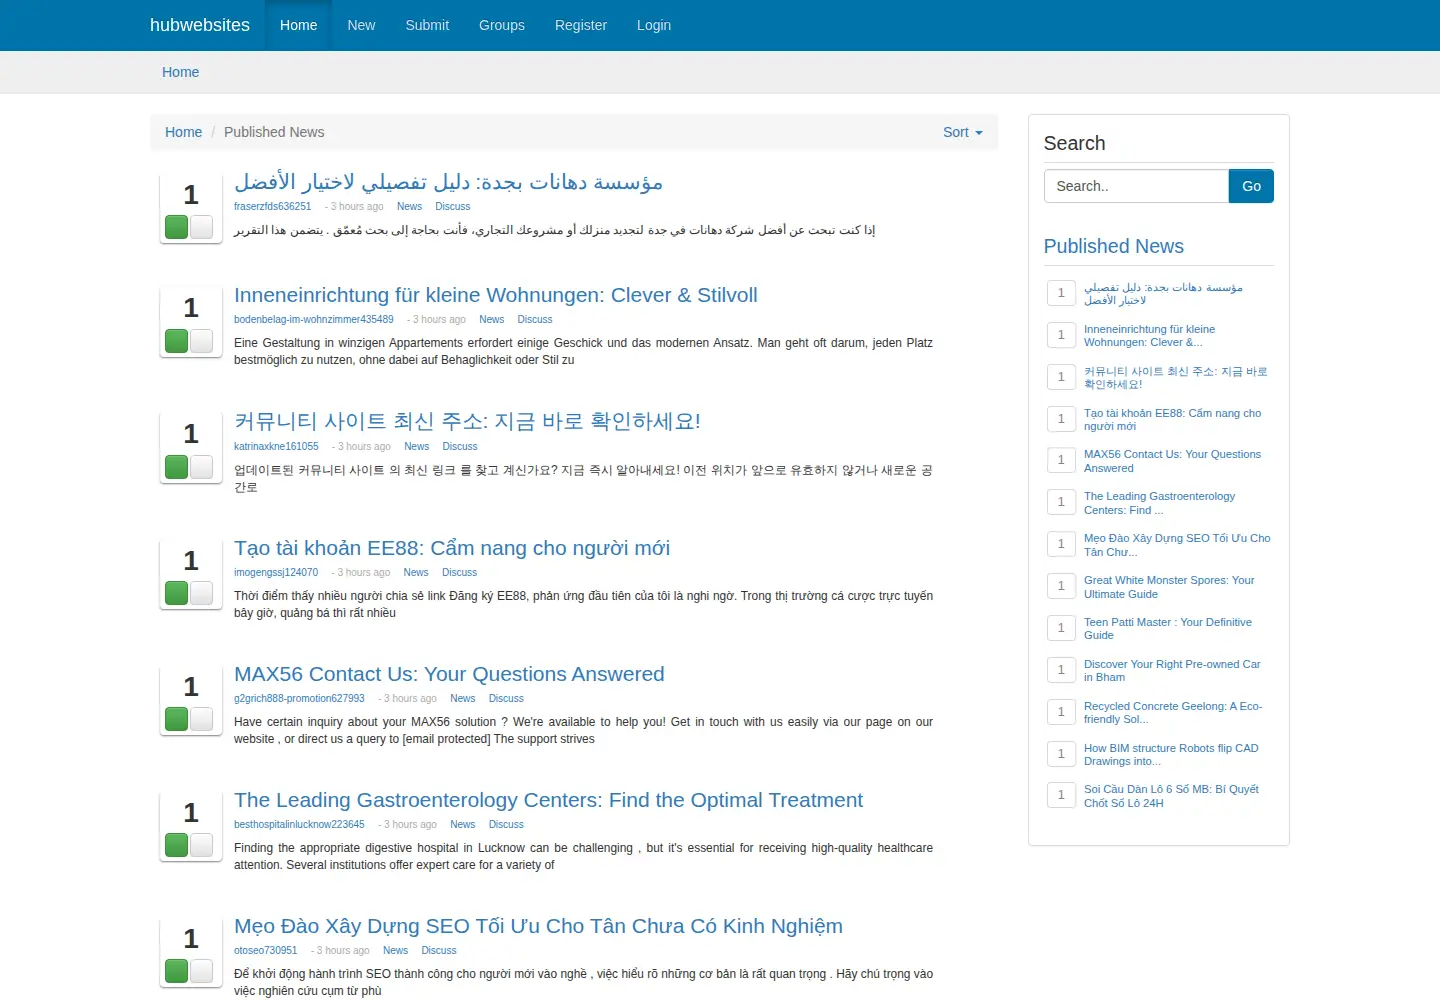1440x1000 pixels.
Task: Click Discuss under the Inneneinrichtung post
Action: click(x=535, y=320)
